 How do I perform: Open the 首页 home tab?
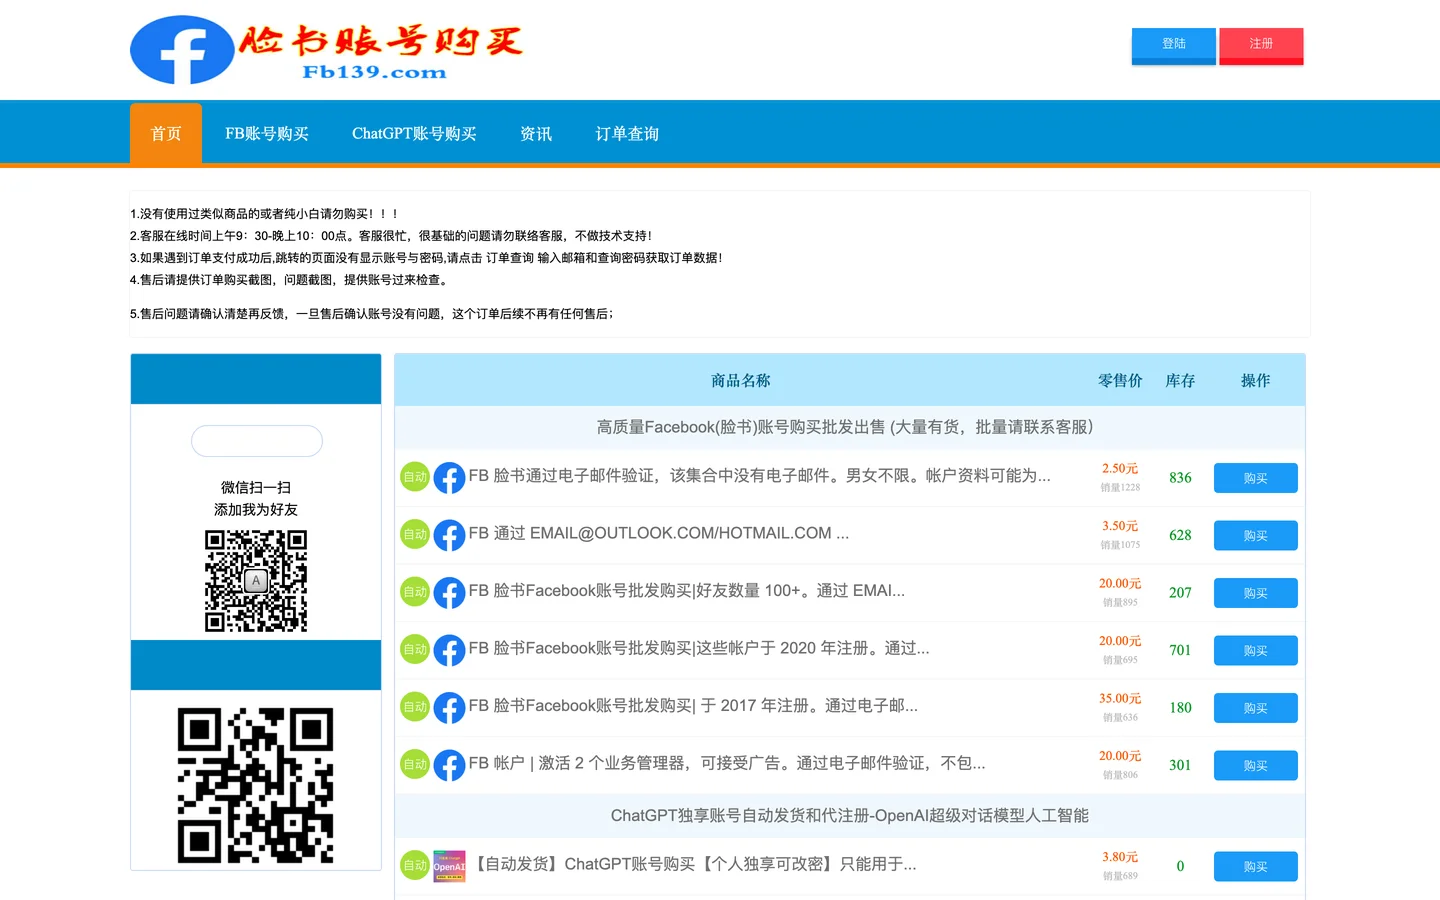point(166,133)
